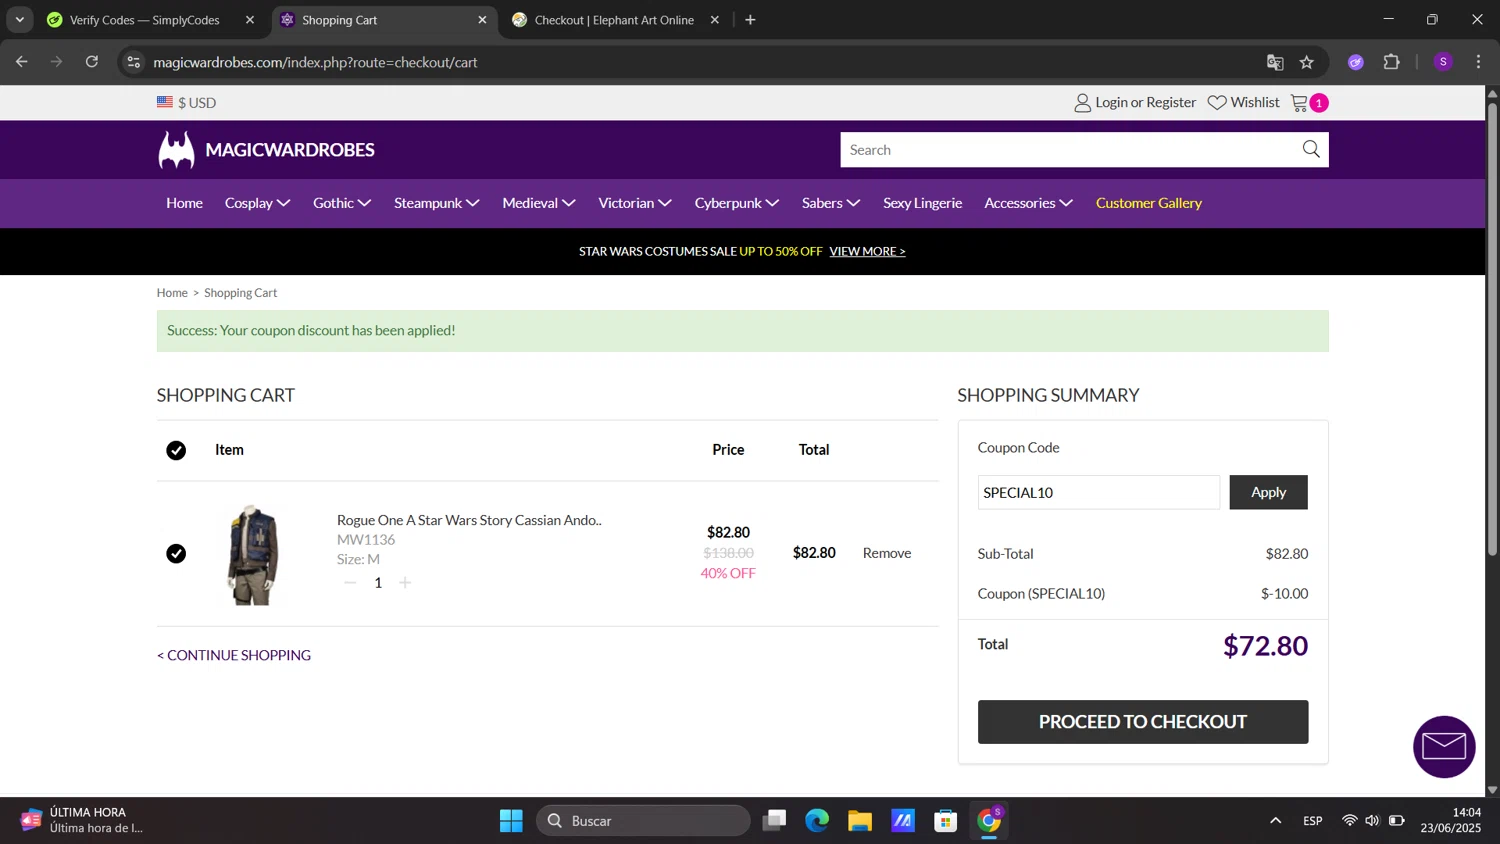Click the translate page icon
1500x844 pixels.
[1275, 62]
